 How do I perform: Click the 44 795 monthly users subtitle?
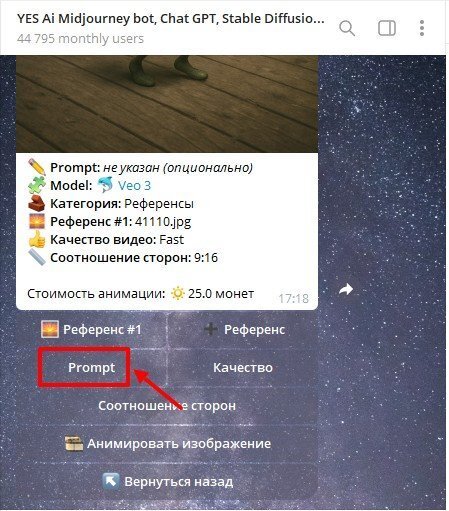click(x=80, y=39)
